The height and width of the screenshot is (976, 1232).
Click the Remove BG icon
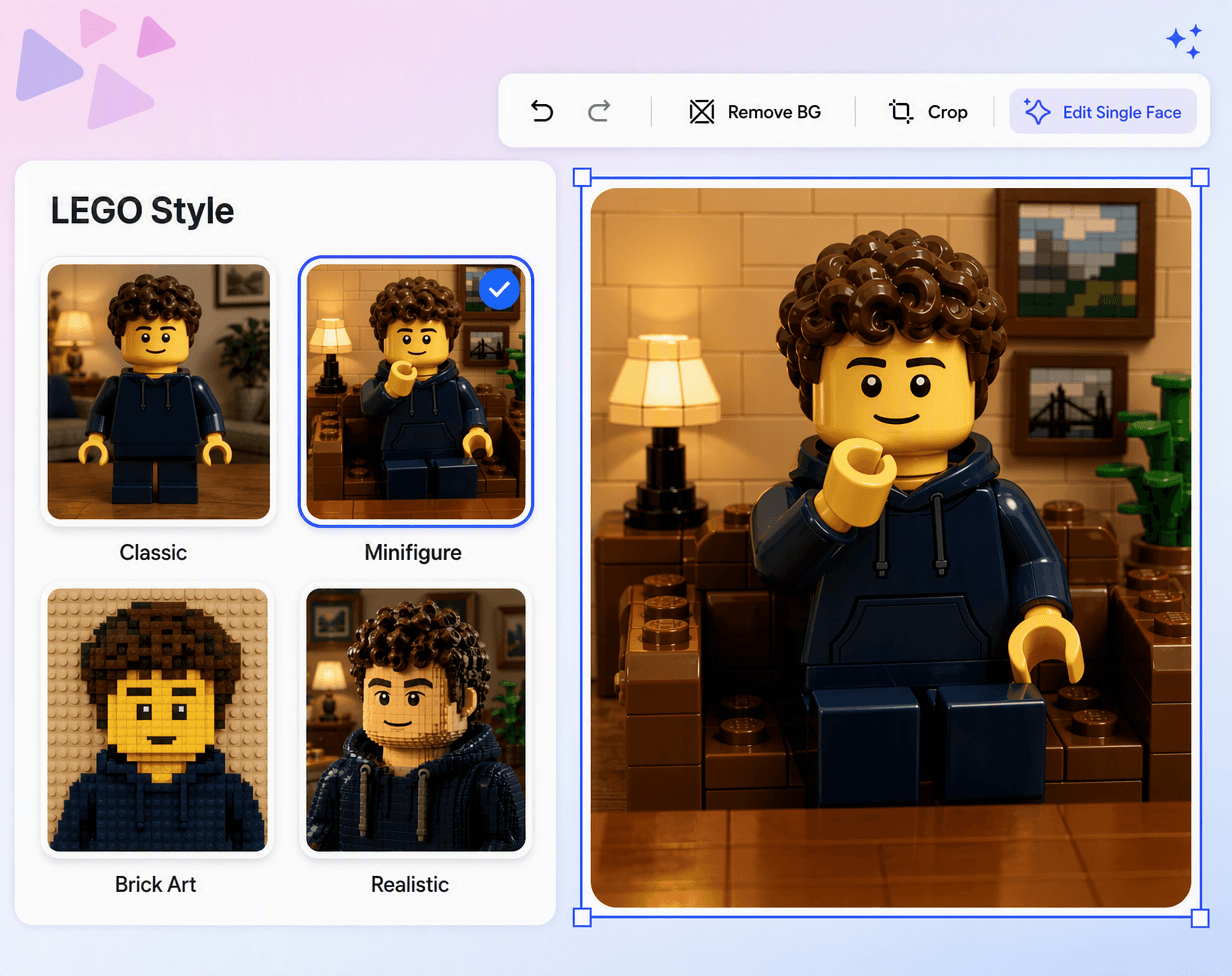point(702,112)
